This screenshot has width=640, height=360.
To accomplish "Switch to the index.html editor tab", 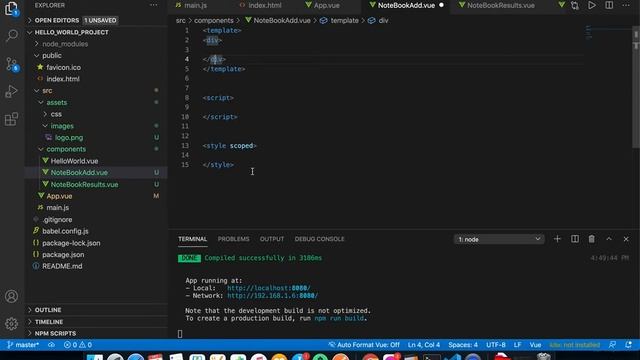I will click(x=264, y=5).
